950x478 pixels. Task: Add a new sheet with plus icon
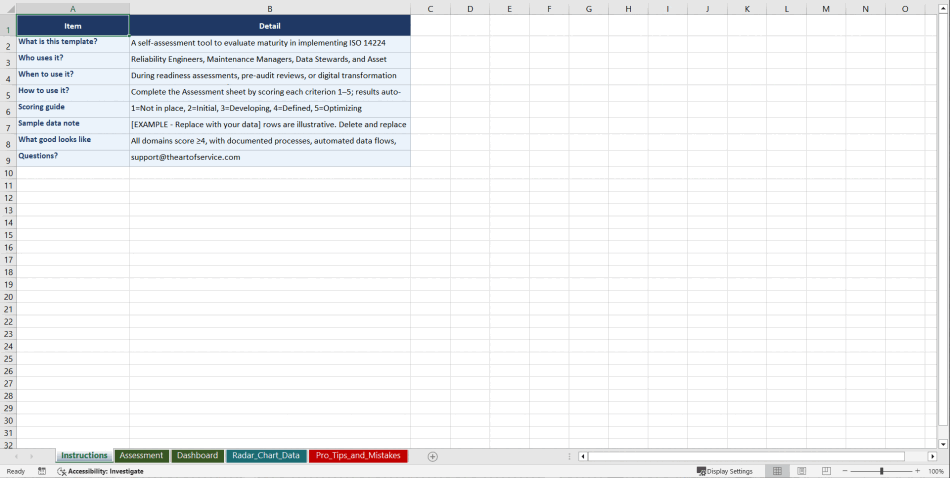tap(432, 456)
